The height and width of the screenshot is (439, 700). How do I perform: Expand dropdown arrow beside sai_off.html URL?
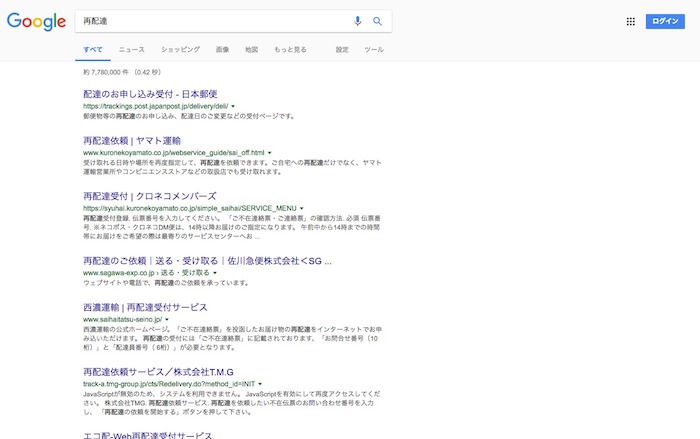point(272,152)
